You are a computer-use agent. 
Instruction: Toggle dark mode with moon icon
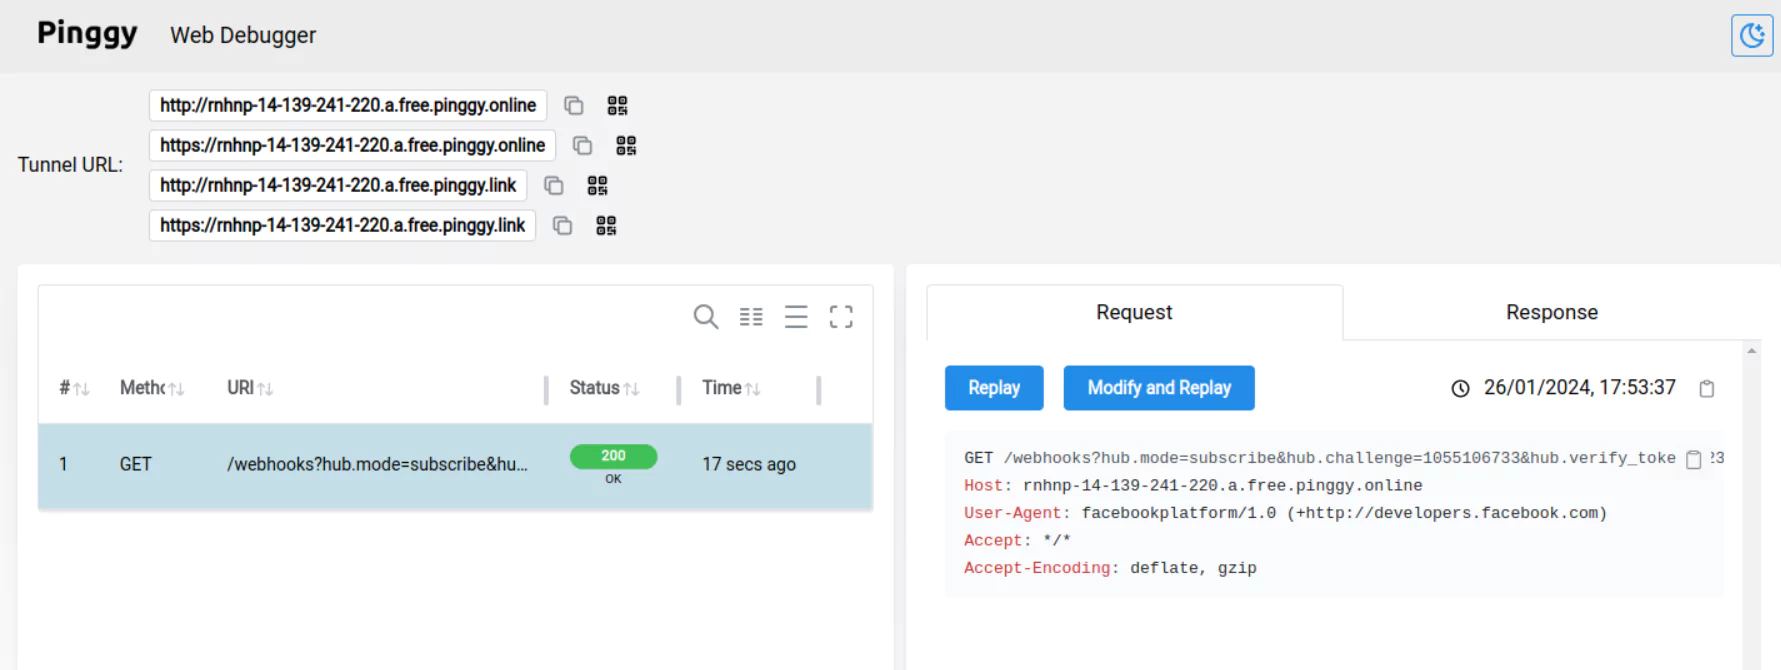pos(1752,36)
